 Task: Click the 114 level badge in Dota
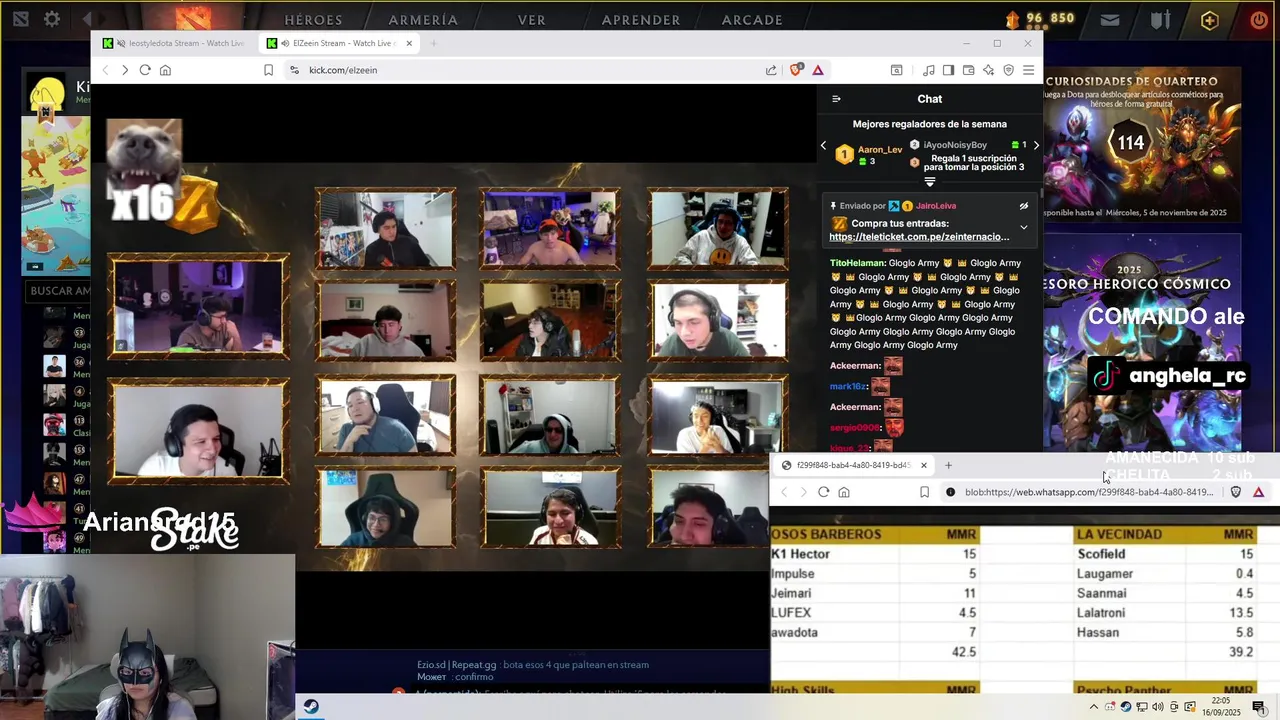click(1131, 143)
